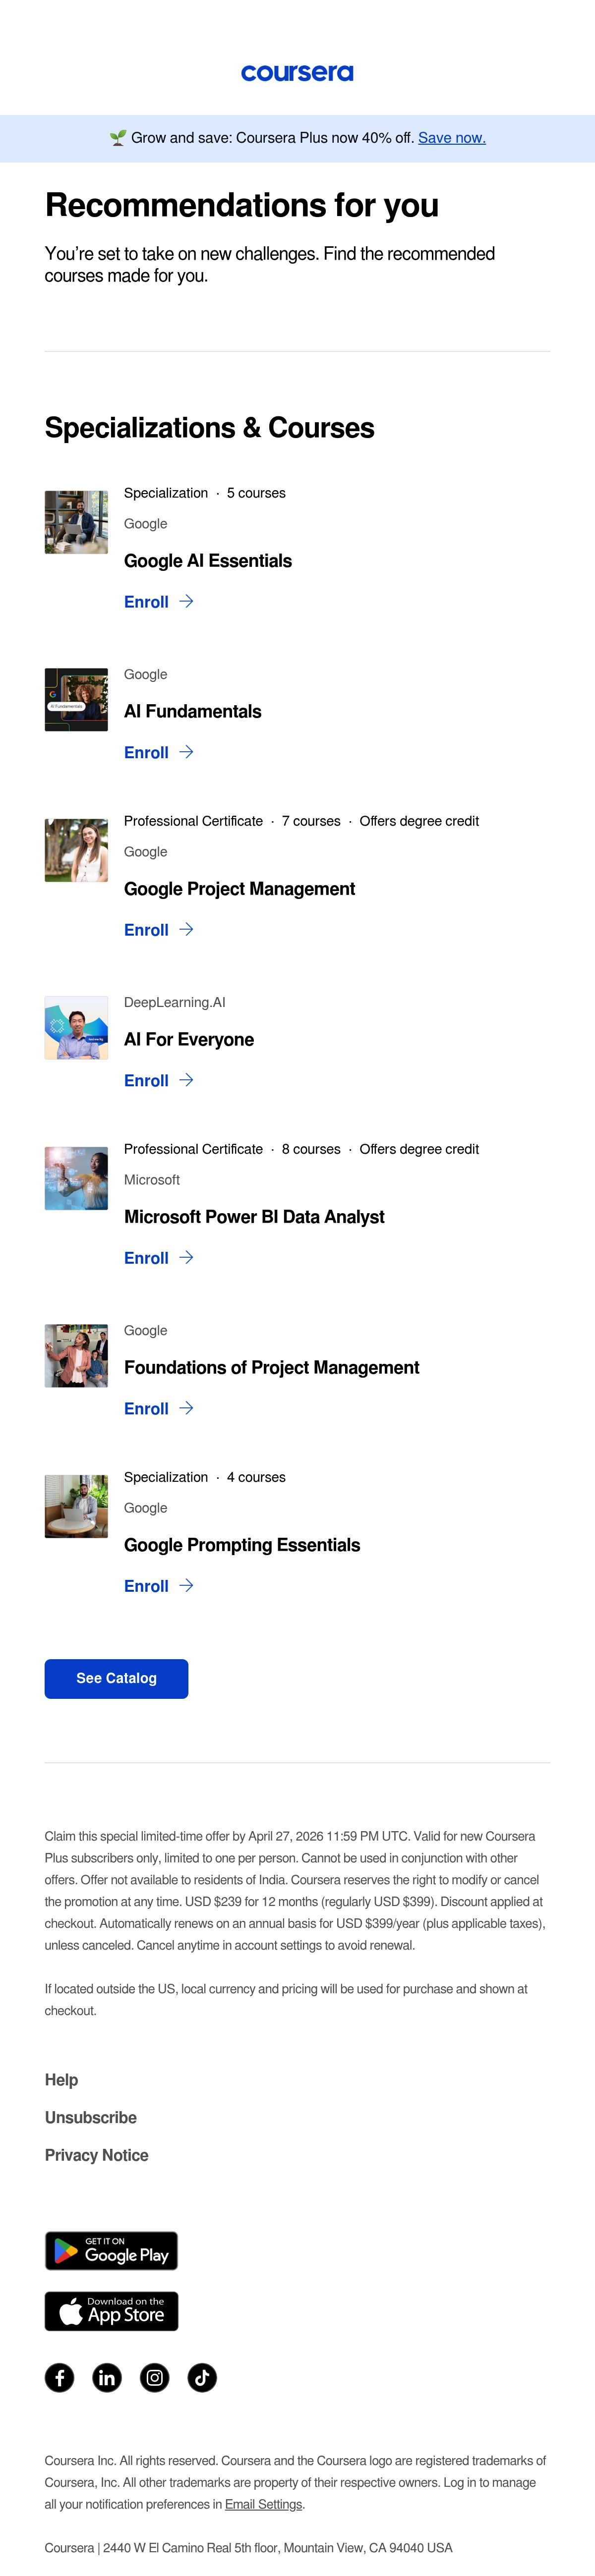Open the Instagram social icon
The height and width of the screenshot is (2576, 595).
155,2377
